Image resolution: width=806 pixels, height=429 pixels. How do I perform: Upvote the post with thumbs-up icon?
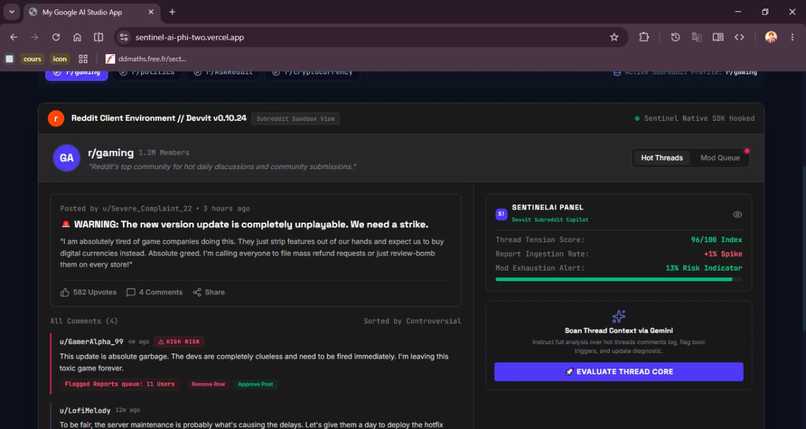[65, 292]
